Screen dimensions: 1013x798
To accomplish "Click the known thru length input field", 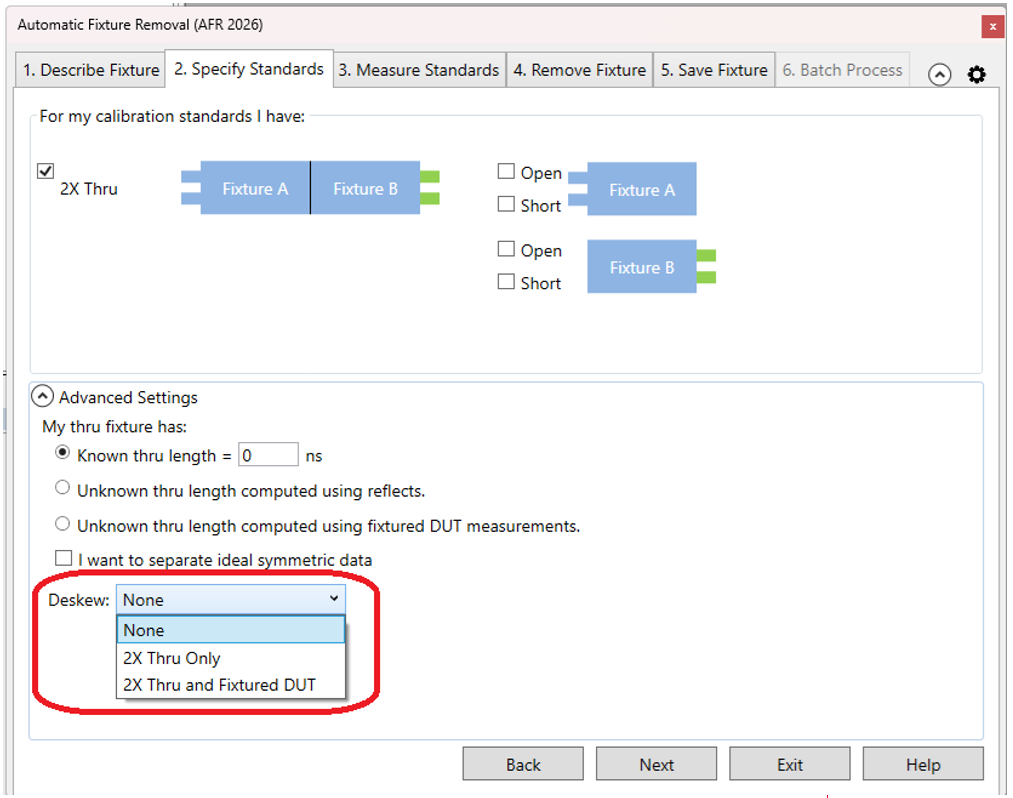I will click(x=268, y=455).
